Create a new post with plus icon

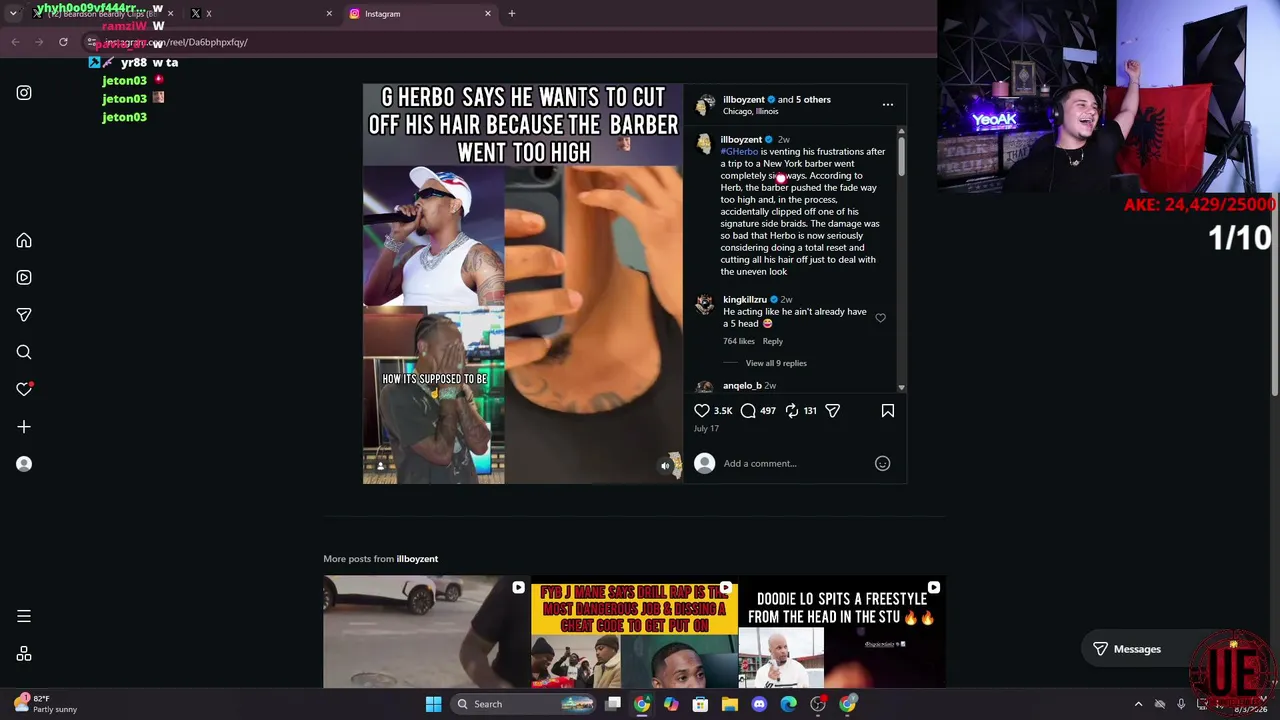pos(24,427)
